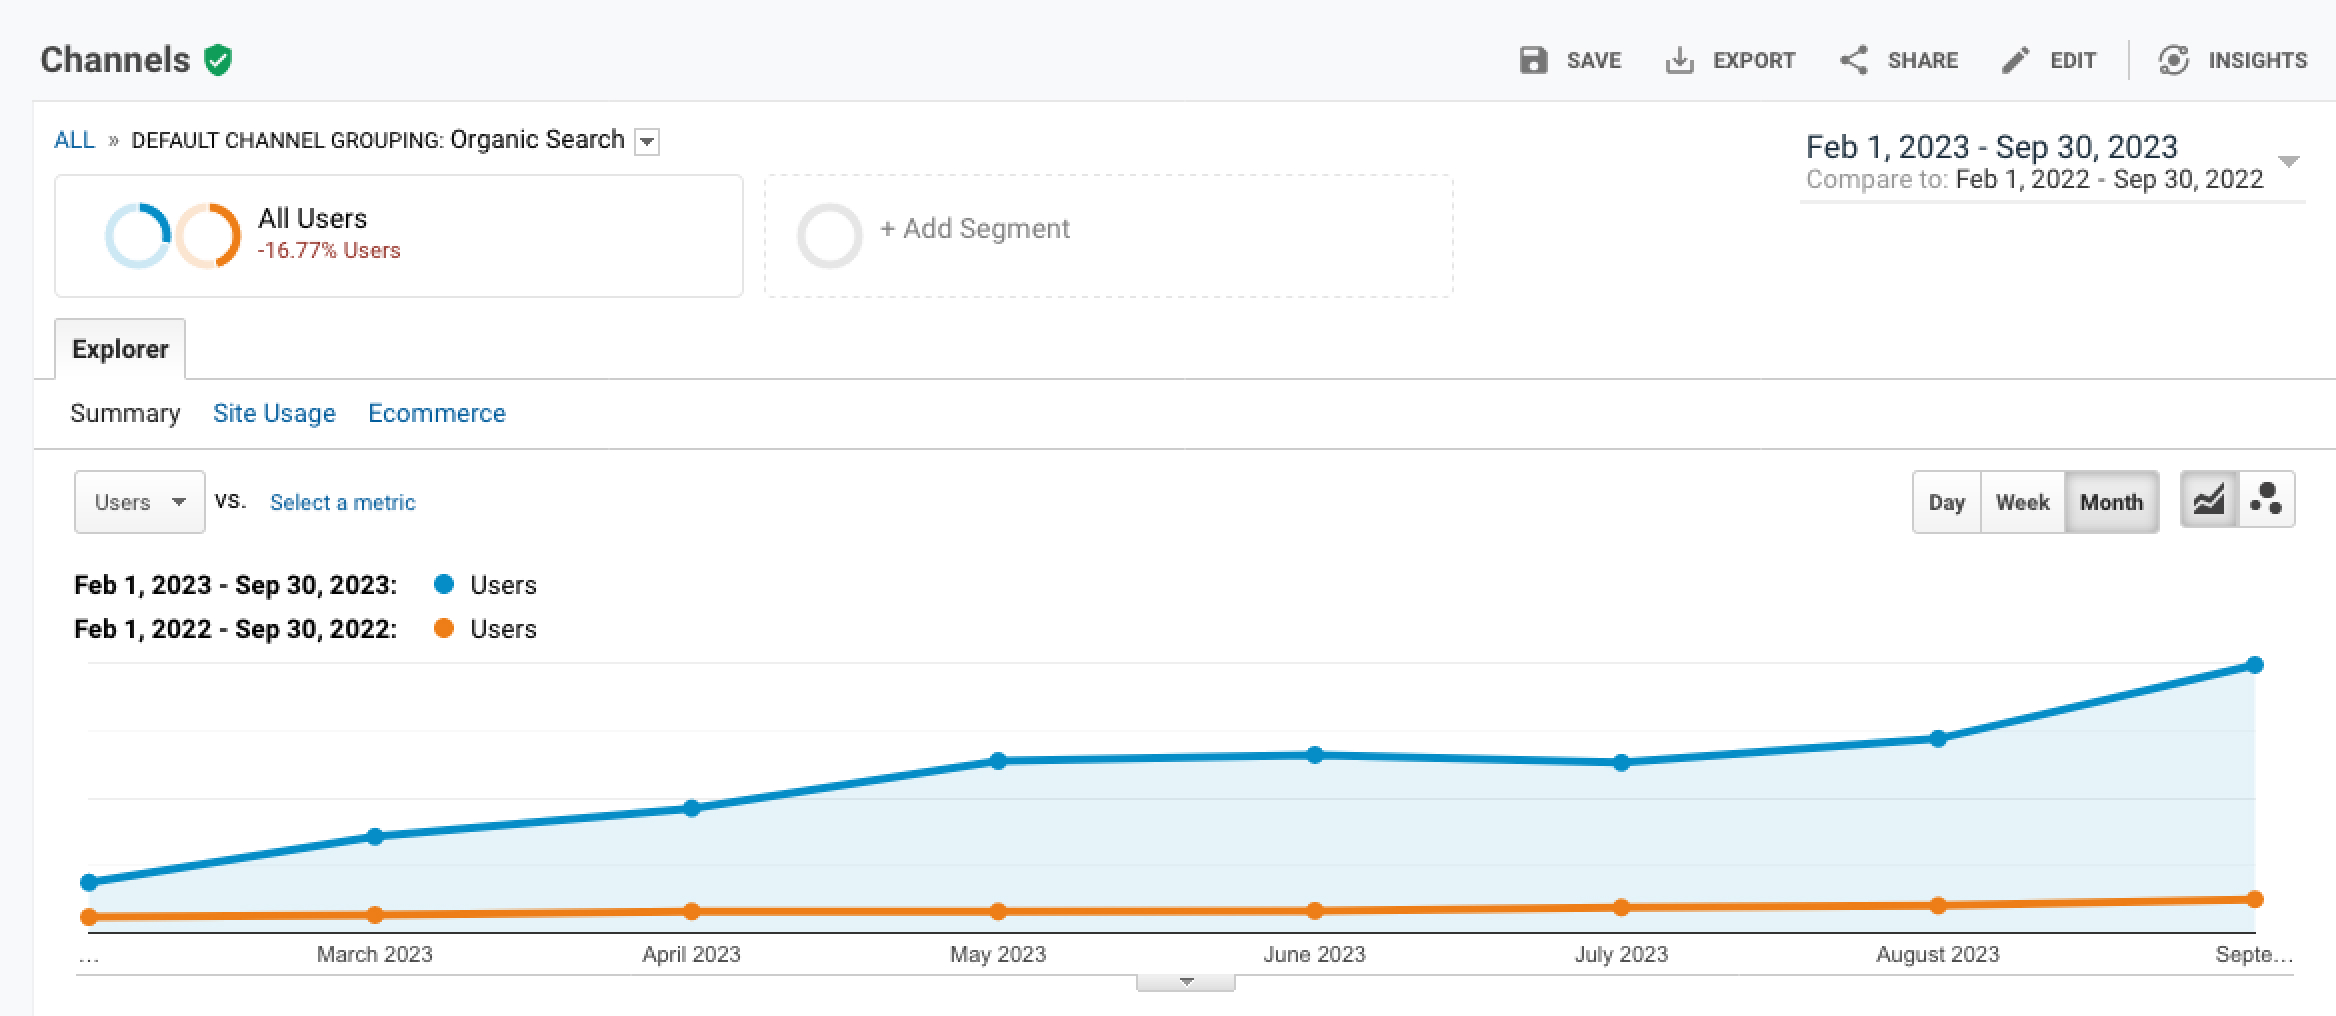Image resolution: width=2336 pixels, height=1016 pixels.
Task: Click the blue 2023 Users legend dot
Action: (444, 584)
